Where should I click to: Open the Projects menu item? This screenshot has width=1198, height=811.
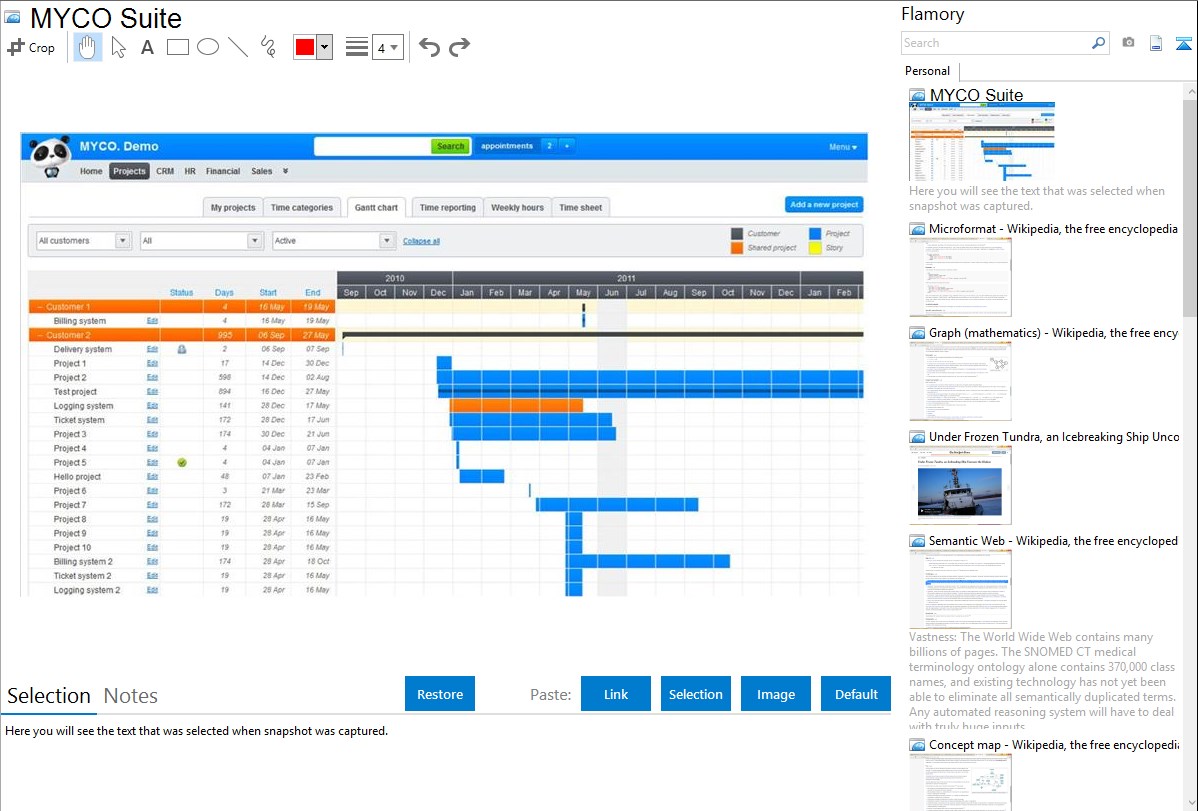(x=129, y=171)
